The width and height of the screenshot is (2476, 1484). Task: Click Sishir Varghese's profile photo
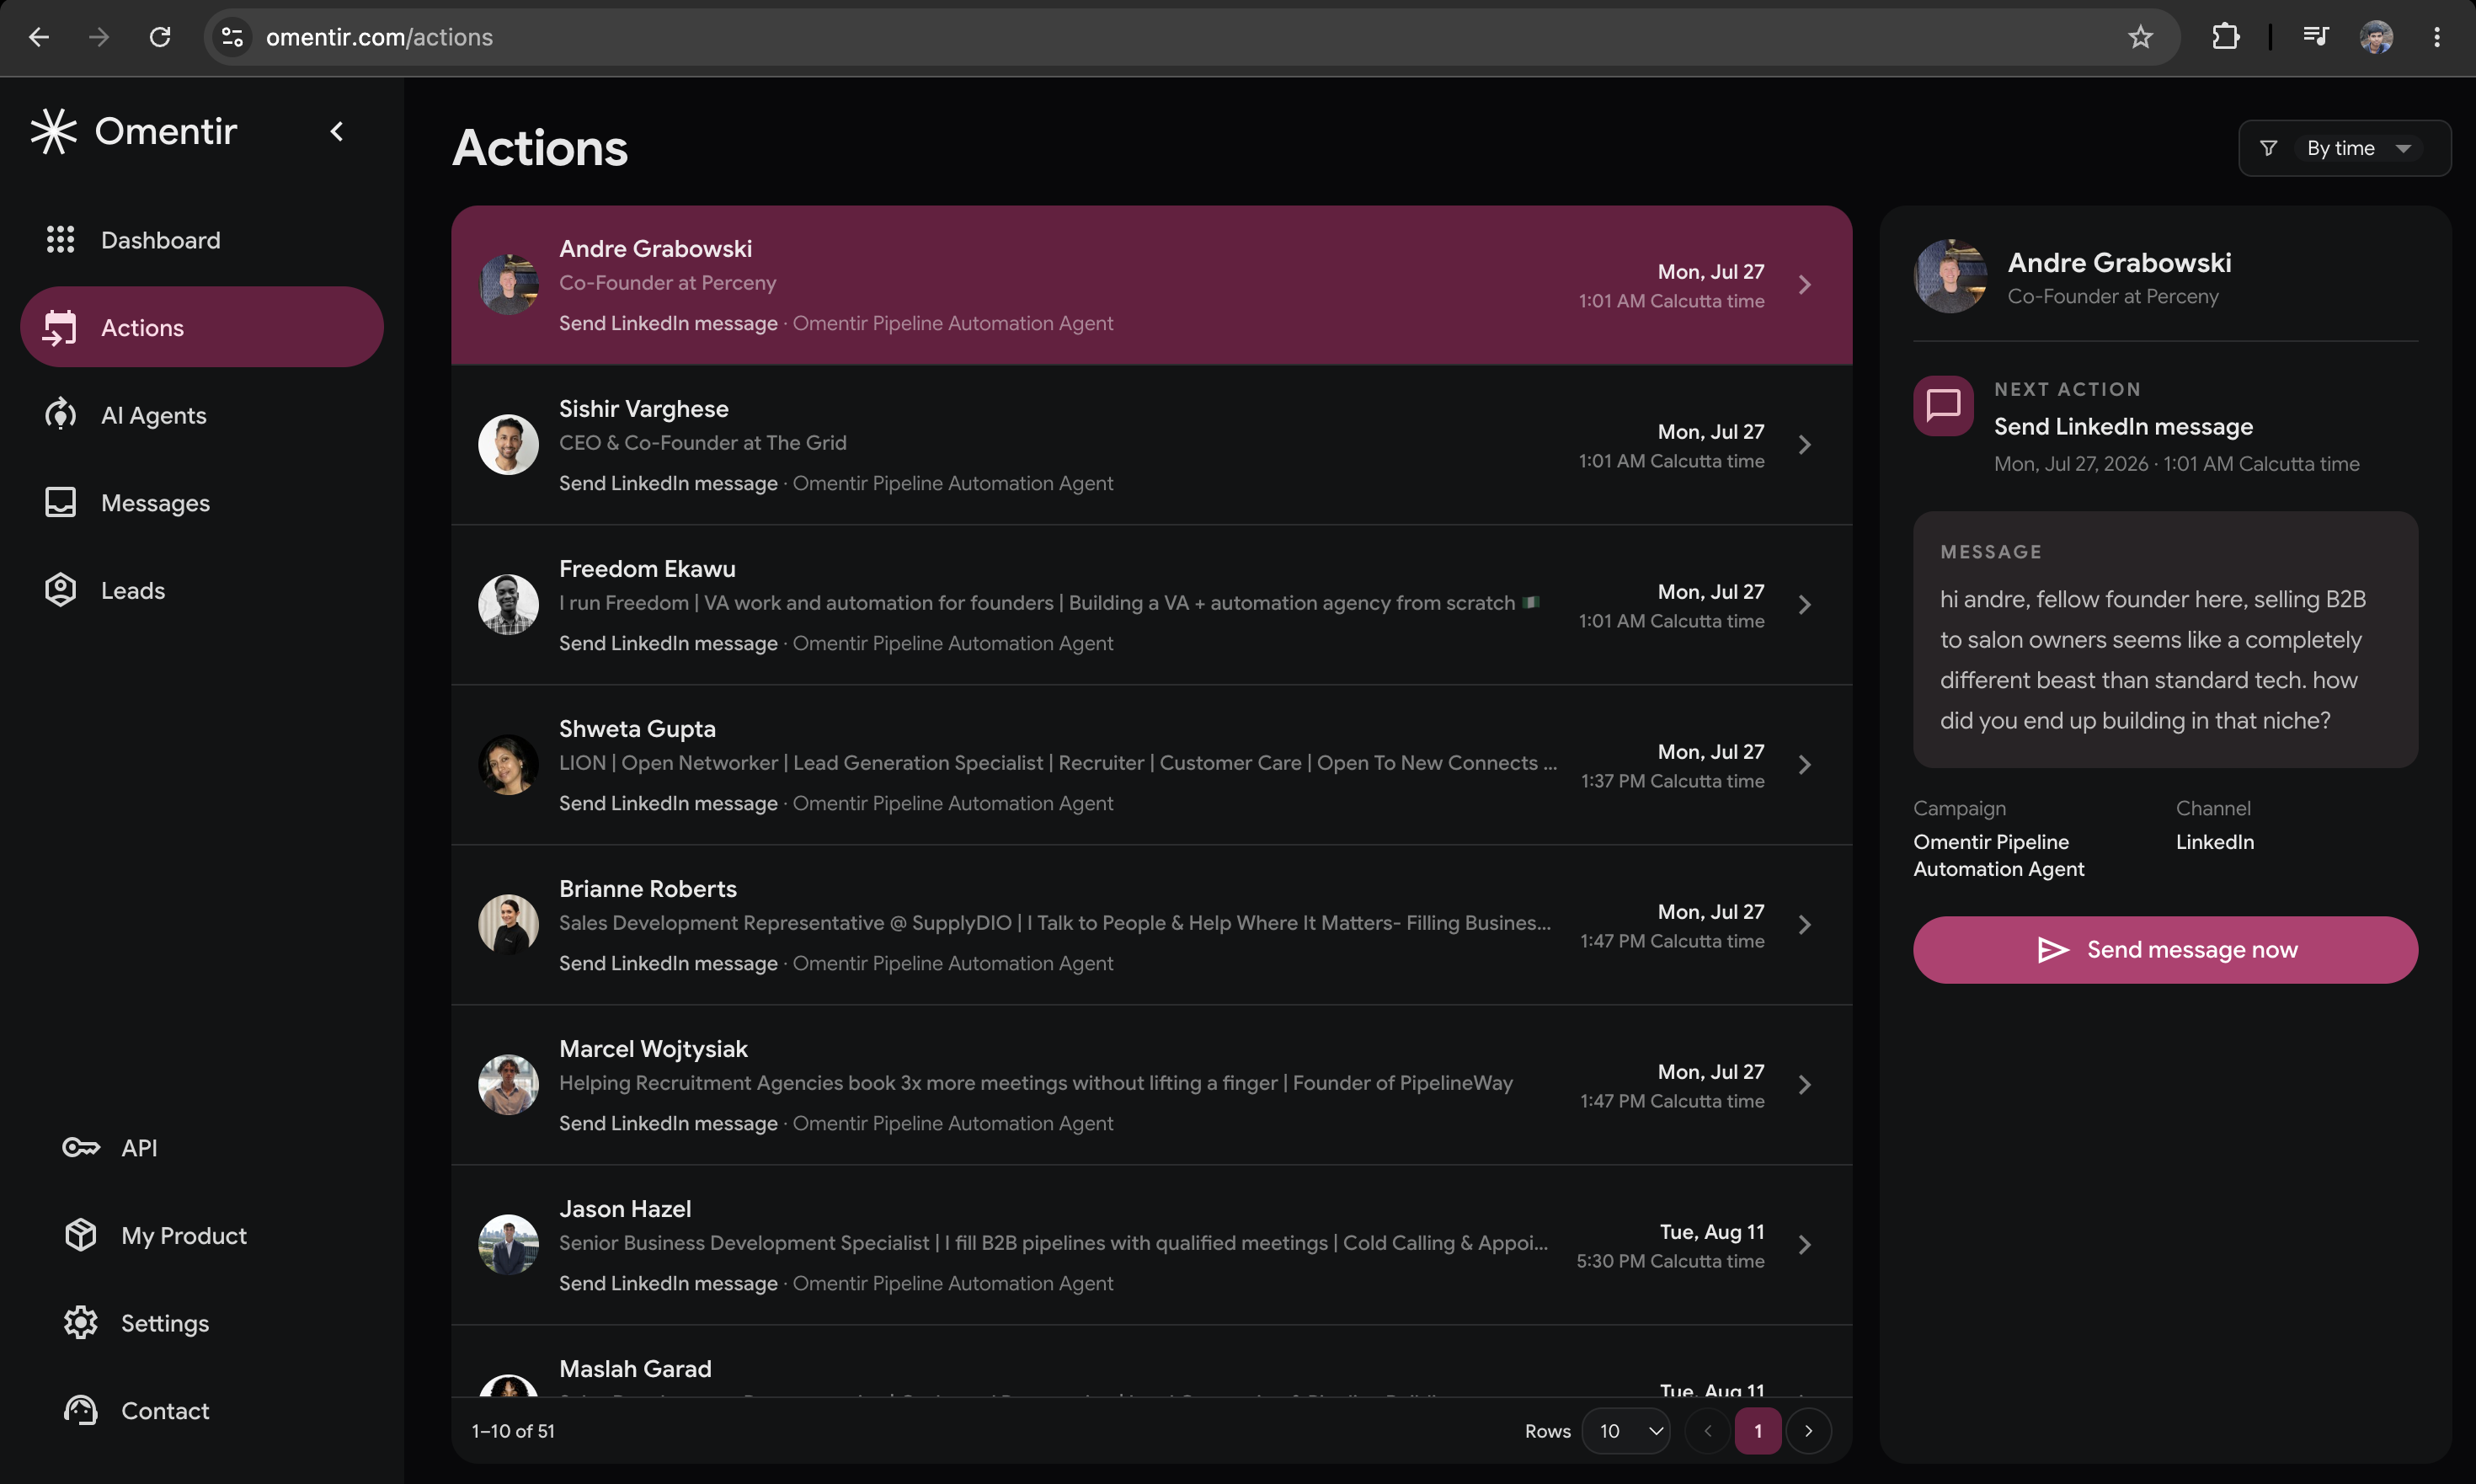click(508, 445)
